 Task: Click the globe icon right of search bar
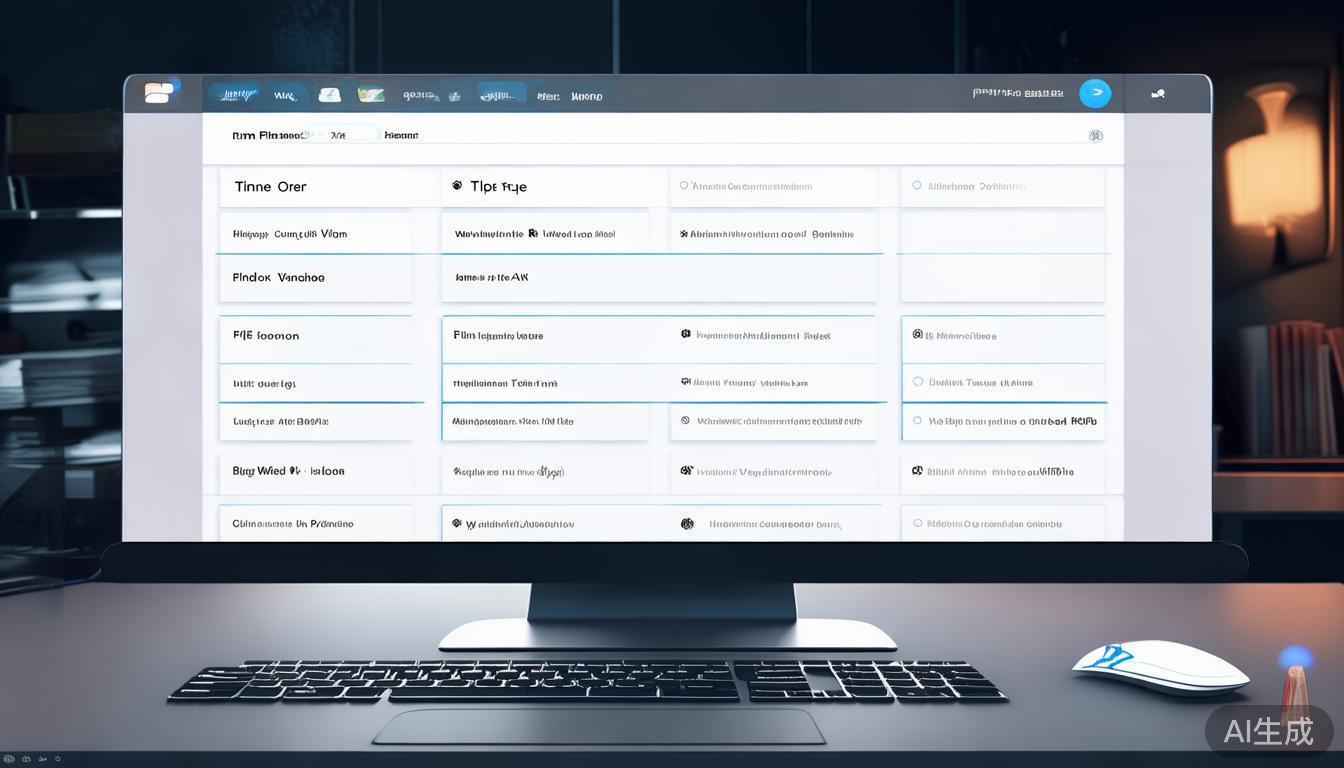1095,135
